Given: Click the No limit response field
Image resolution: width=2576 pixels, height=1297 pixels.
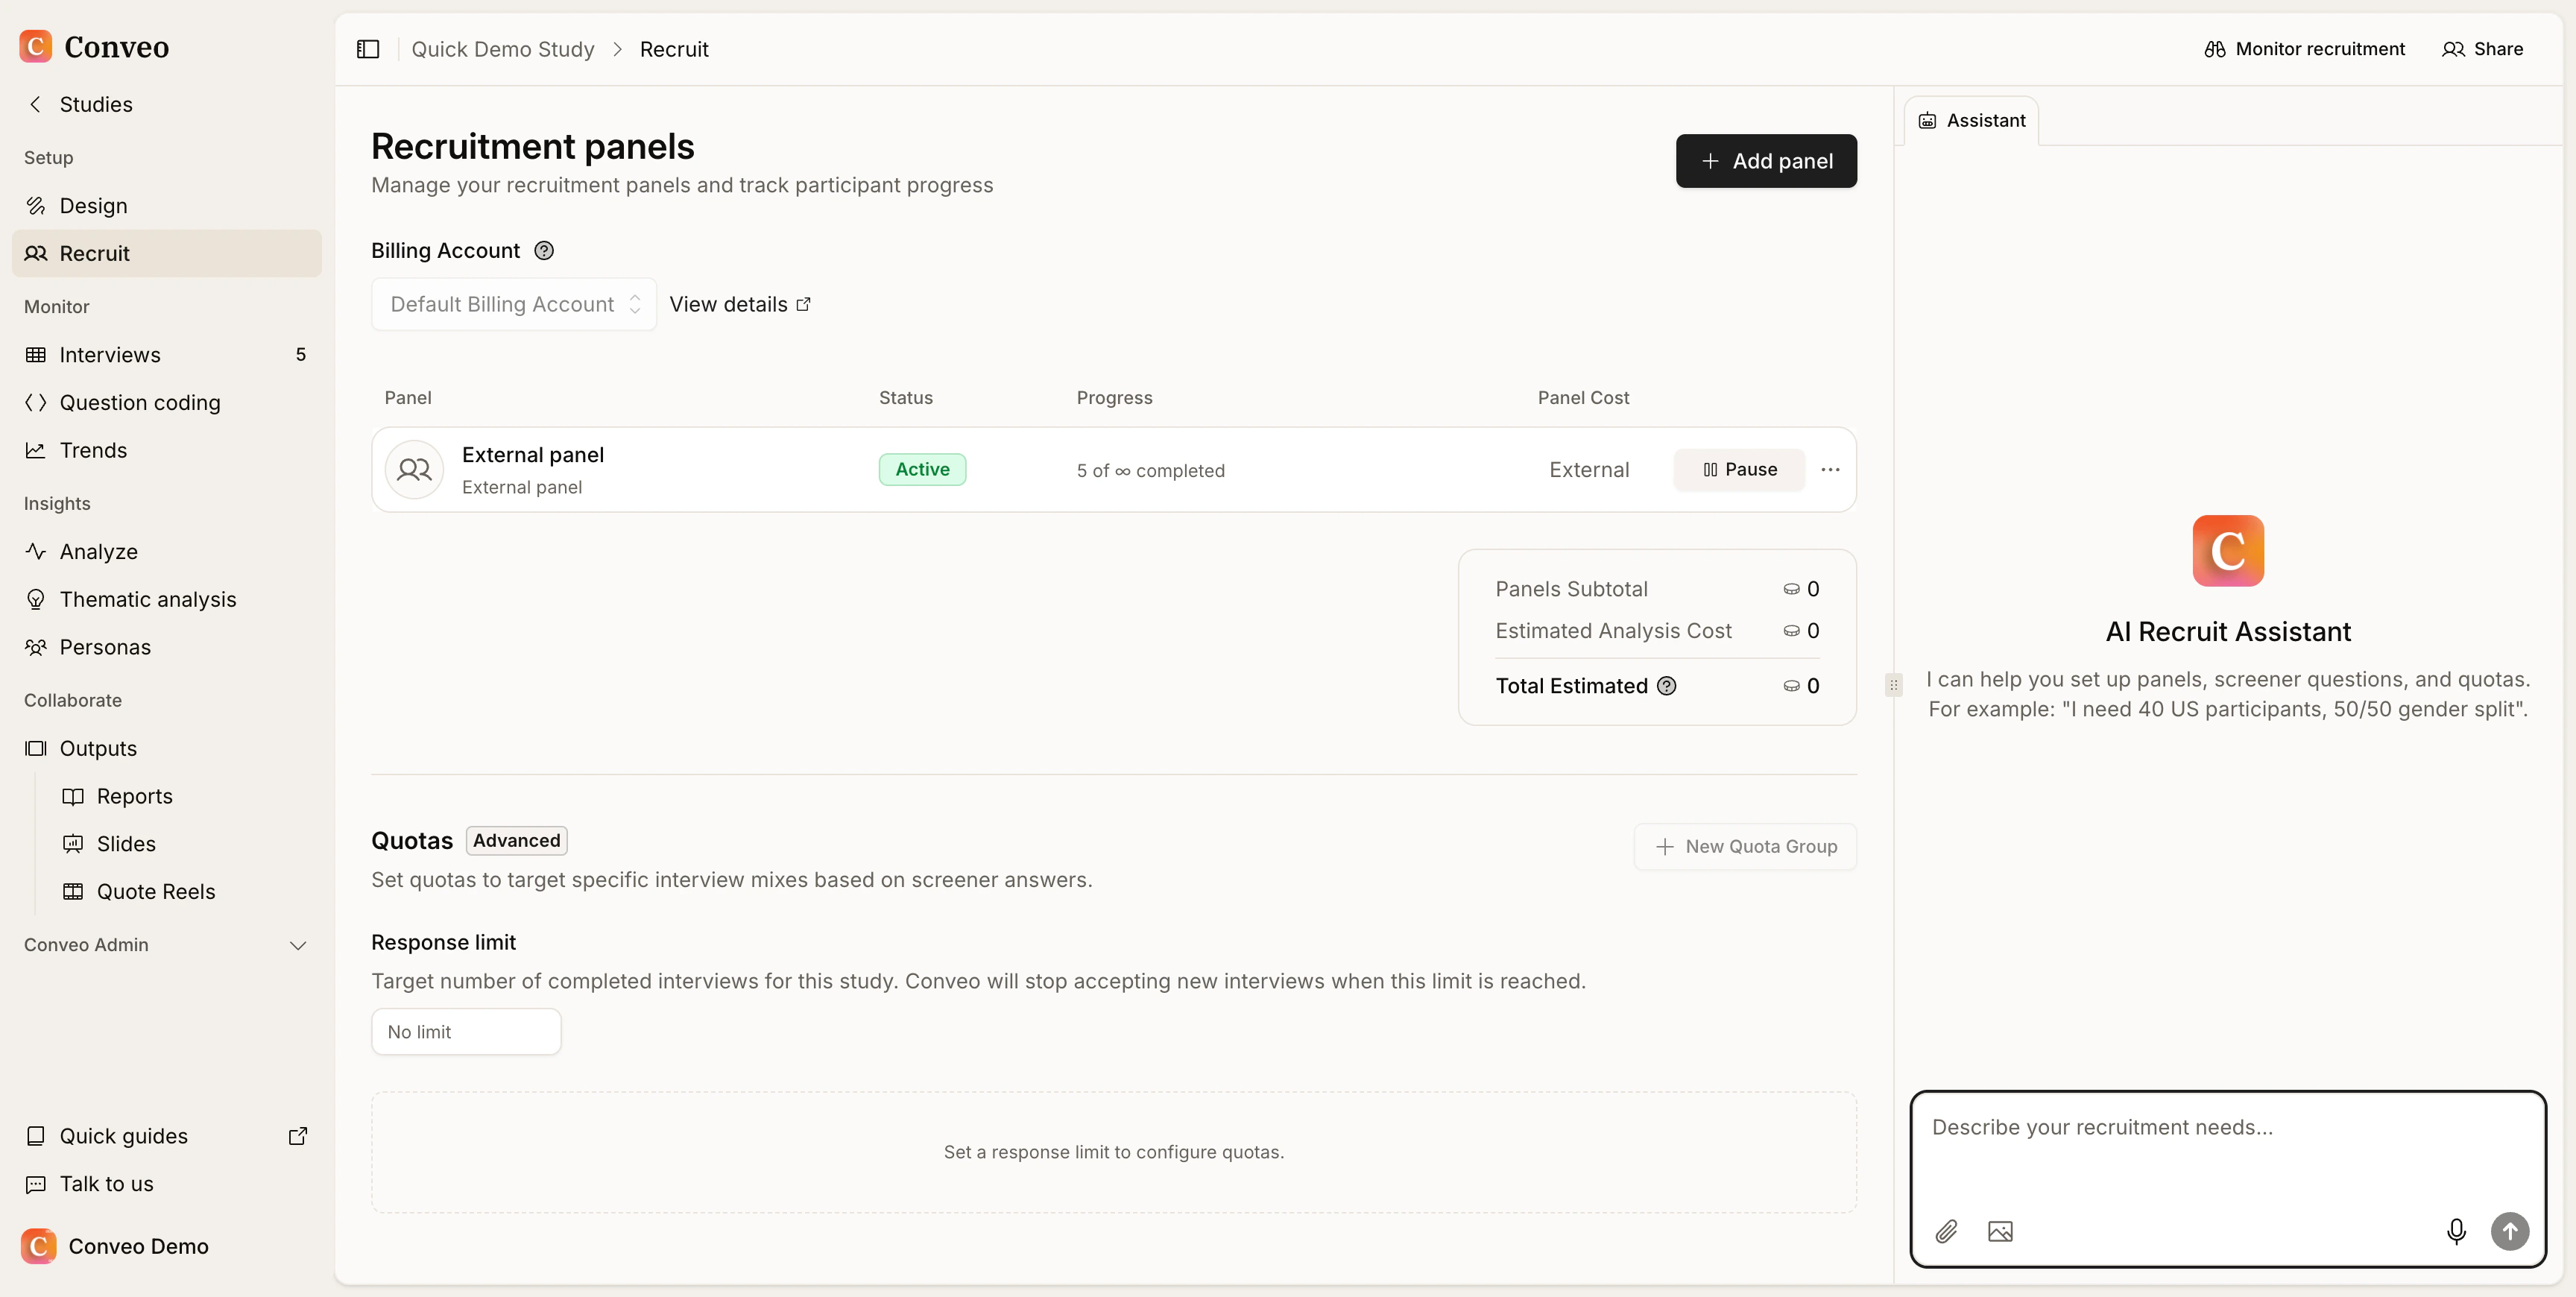Looking at the screenshot, I should 466,1031.
